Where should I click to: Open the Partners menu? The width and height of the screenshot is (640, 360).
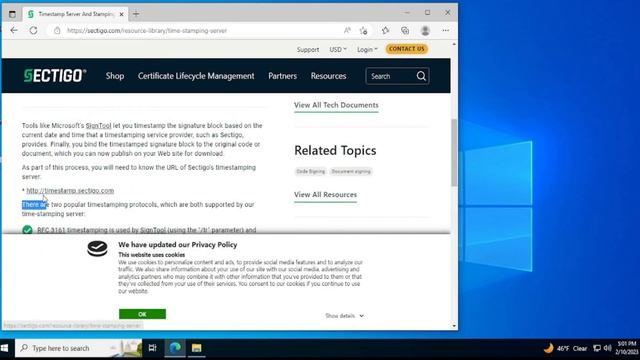[282, 76]
